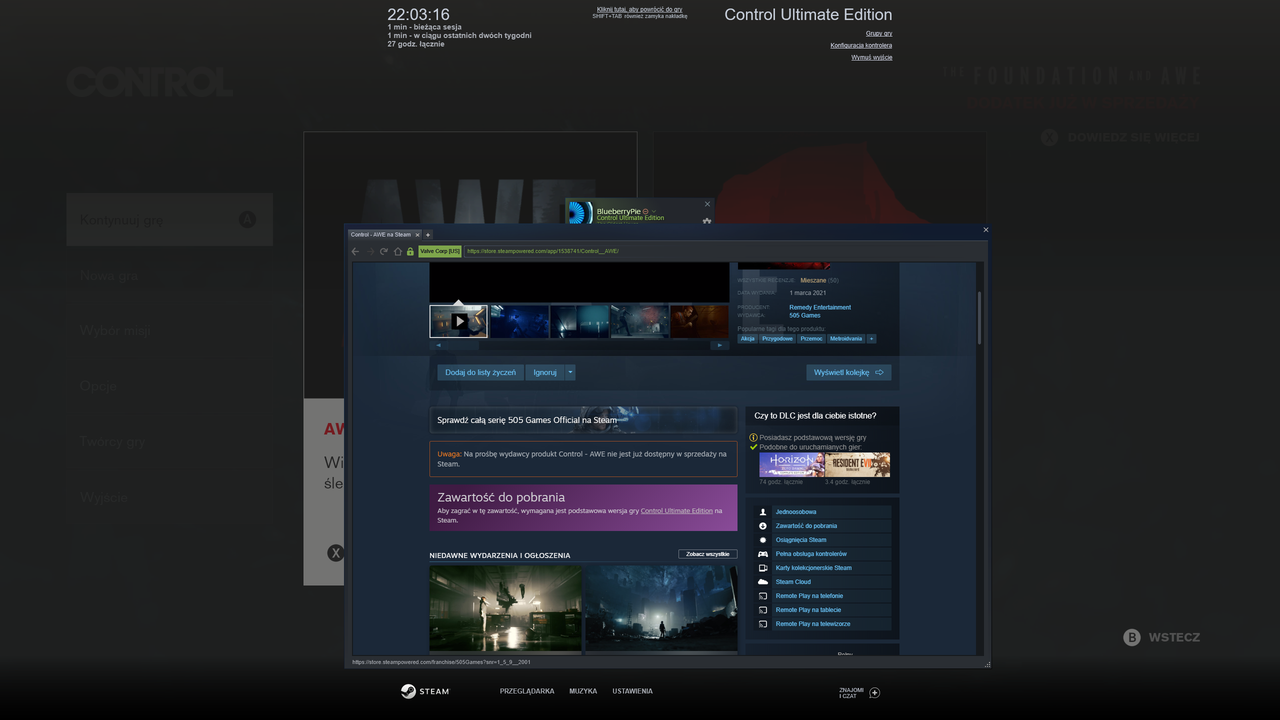Viewport: 1280px width, 720px height.
Task: Click Remote Play na tablecie cast icon
Action: pyautogui.click(x=763, y=610)
